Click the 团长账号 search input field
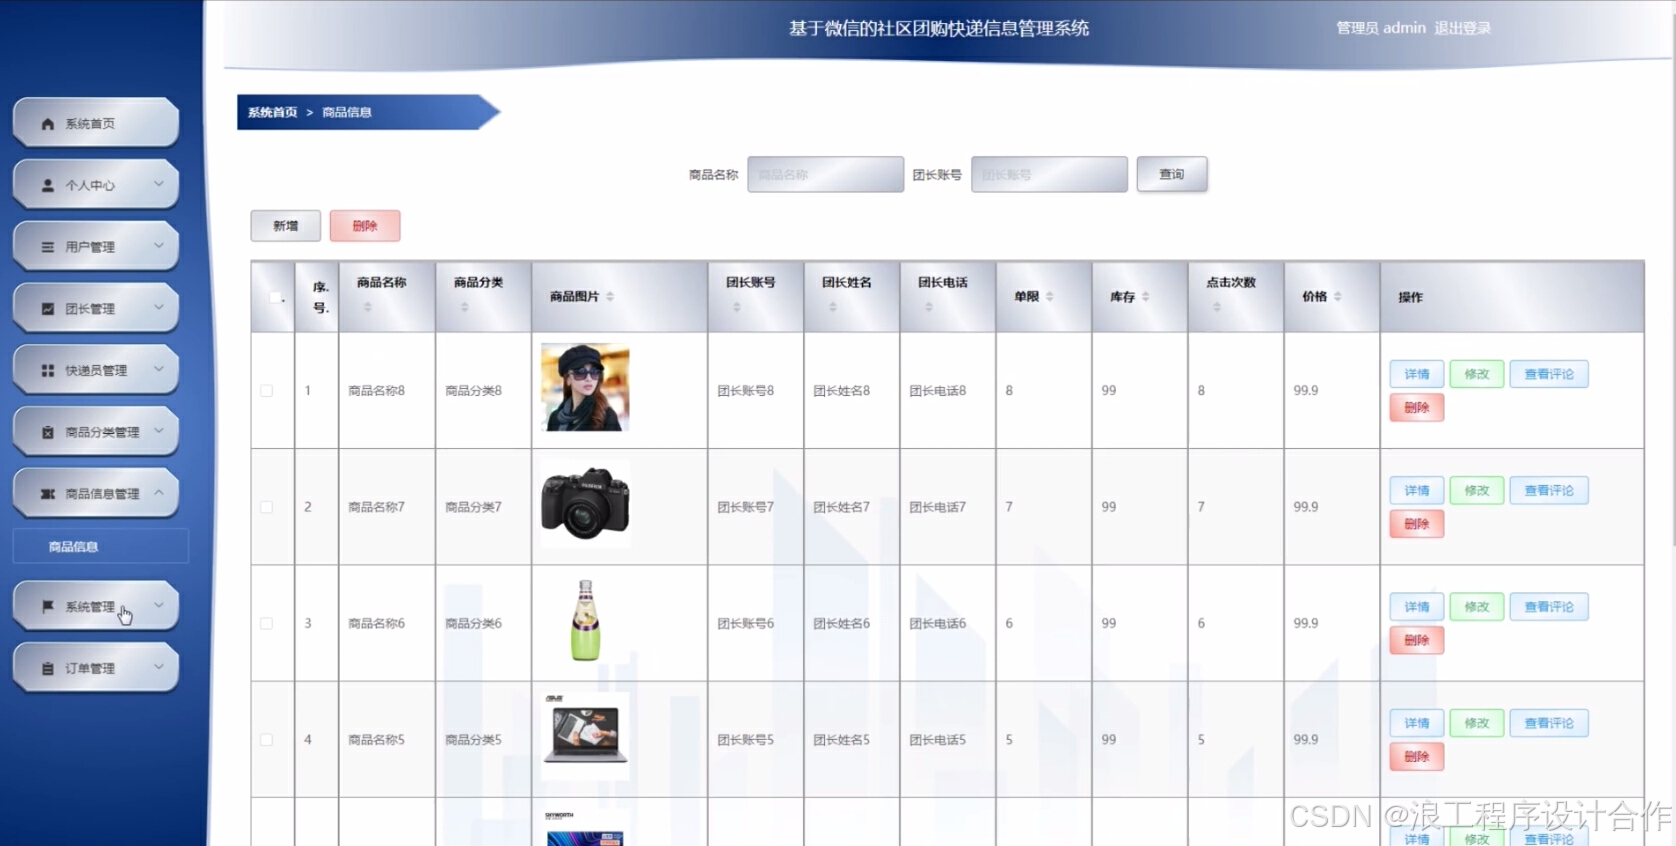Viewport: 1676px width, 846px height. coord(1049,174)
